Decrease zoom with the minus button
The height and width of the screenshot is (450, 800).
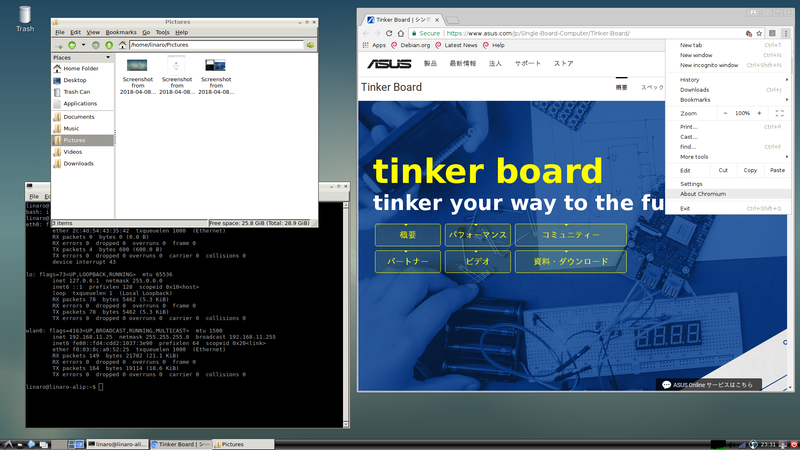725,113
